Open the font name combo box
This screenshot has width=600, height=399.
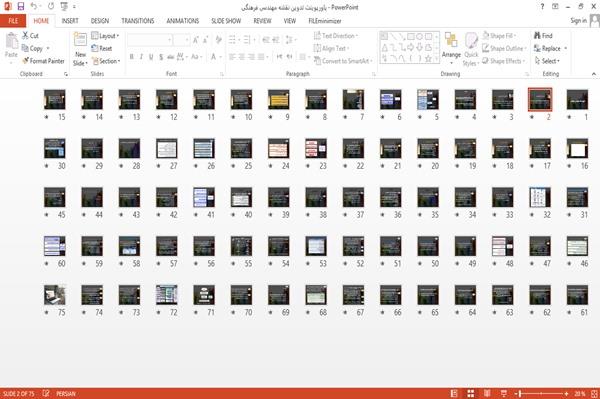pos(150,39)
